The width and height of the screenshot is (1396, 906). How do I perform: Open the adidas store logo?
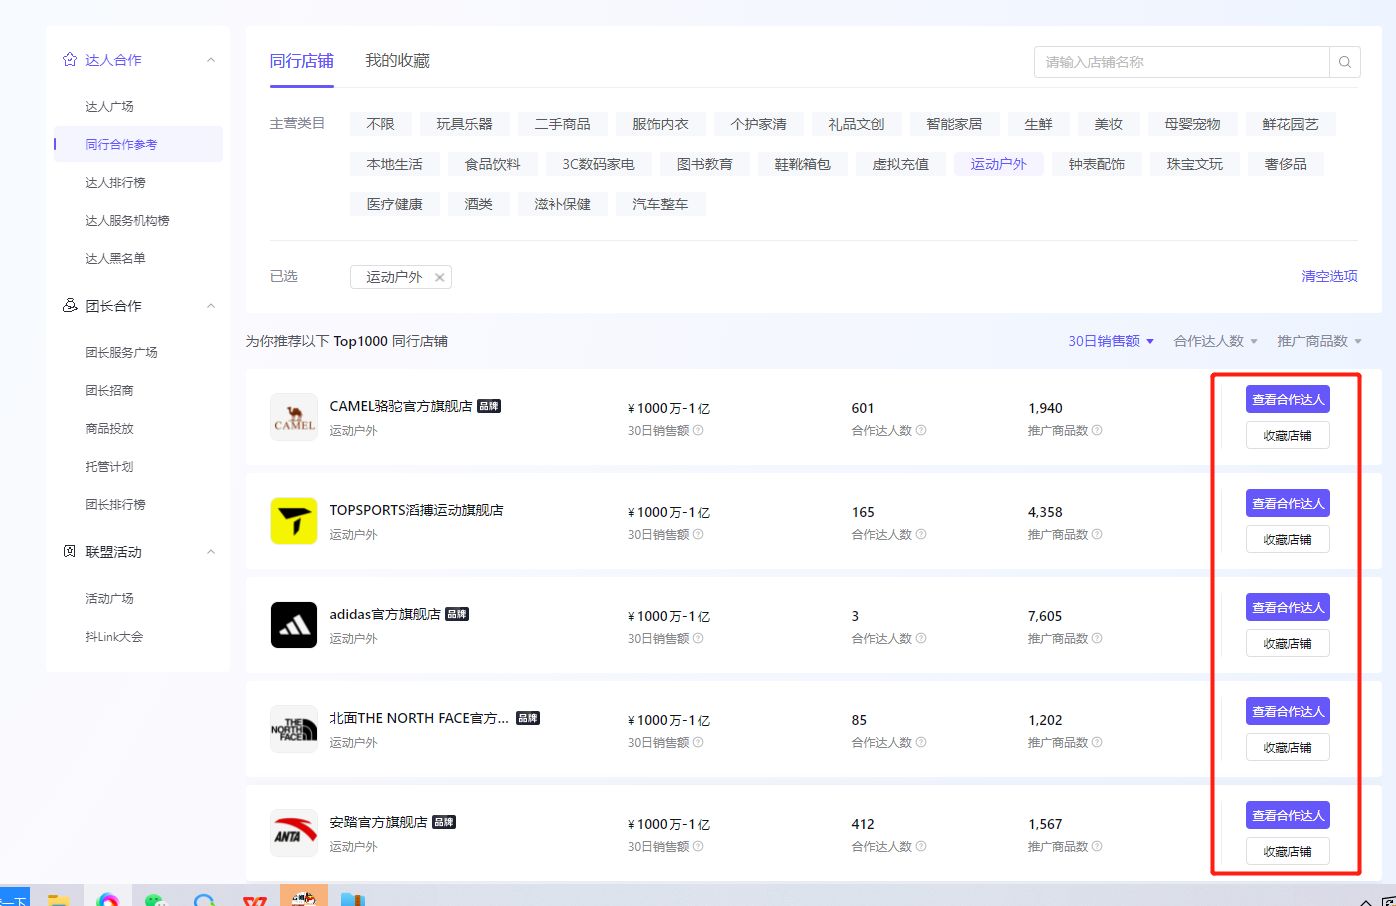(x=294, y=625)
